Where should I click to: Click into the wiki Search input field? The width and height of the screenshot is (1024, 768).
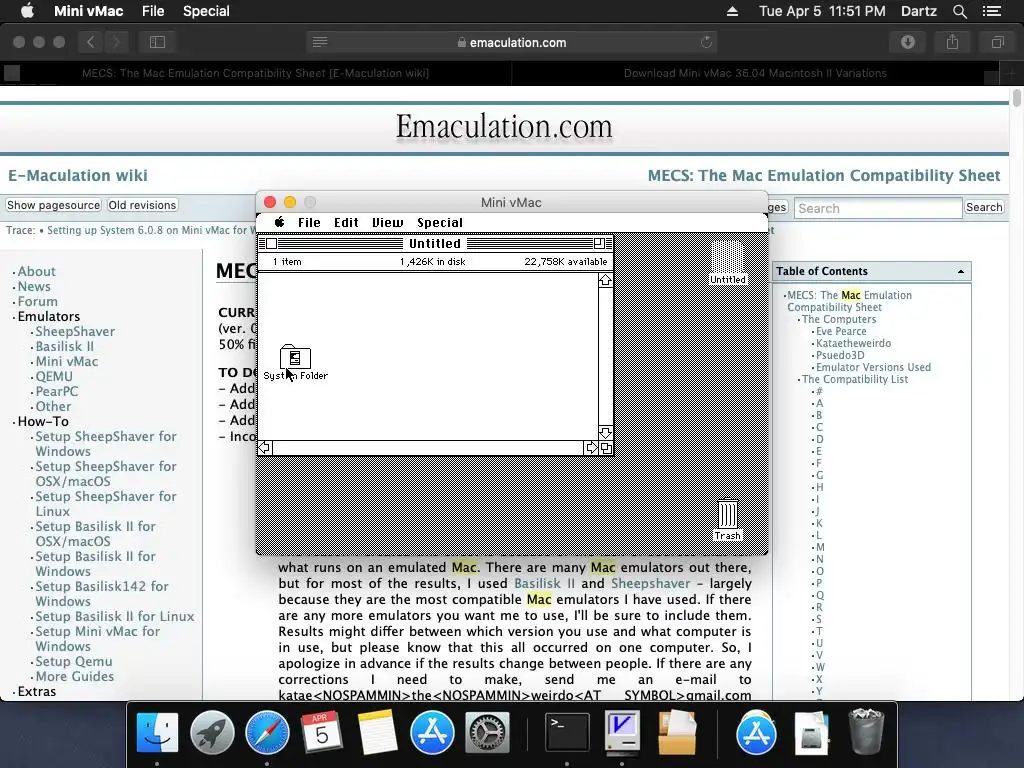click(878, 208)
